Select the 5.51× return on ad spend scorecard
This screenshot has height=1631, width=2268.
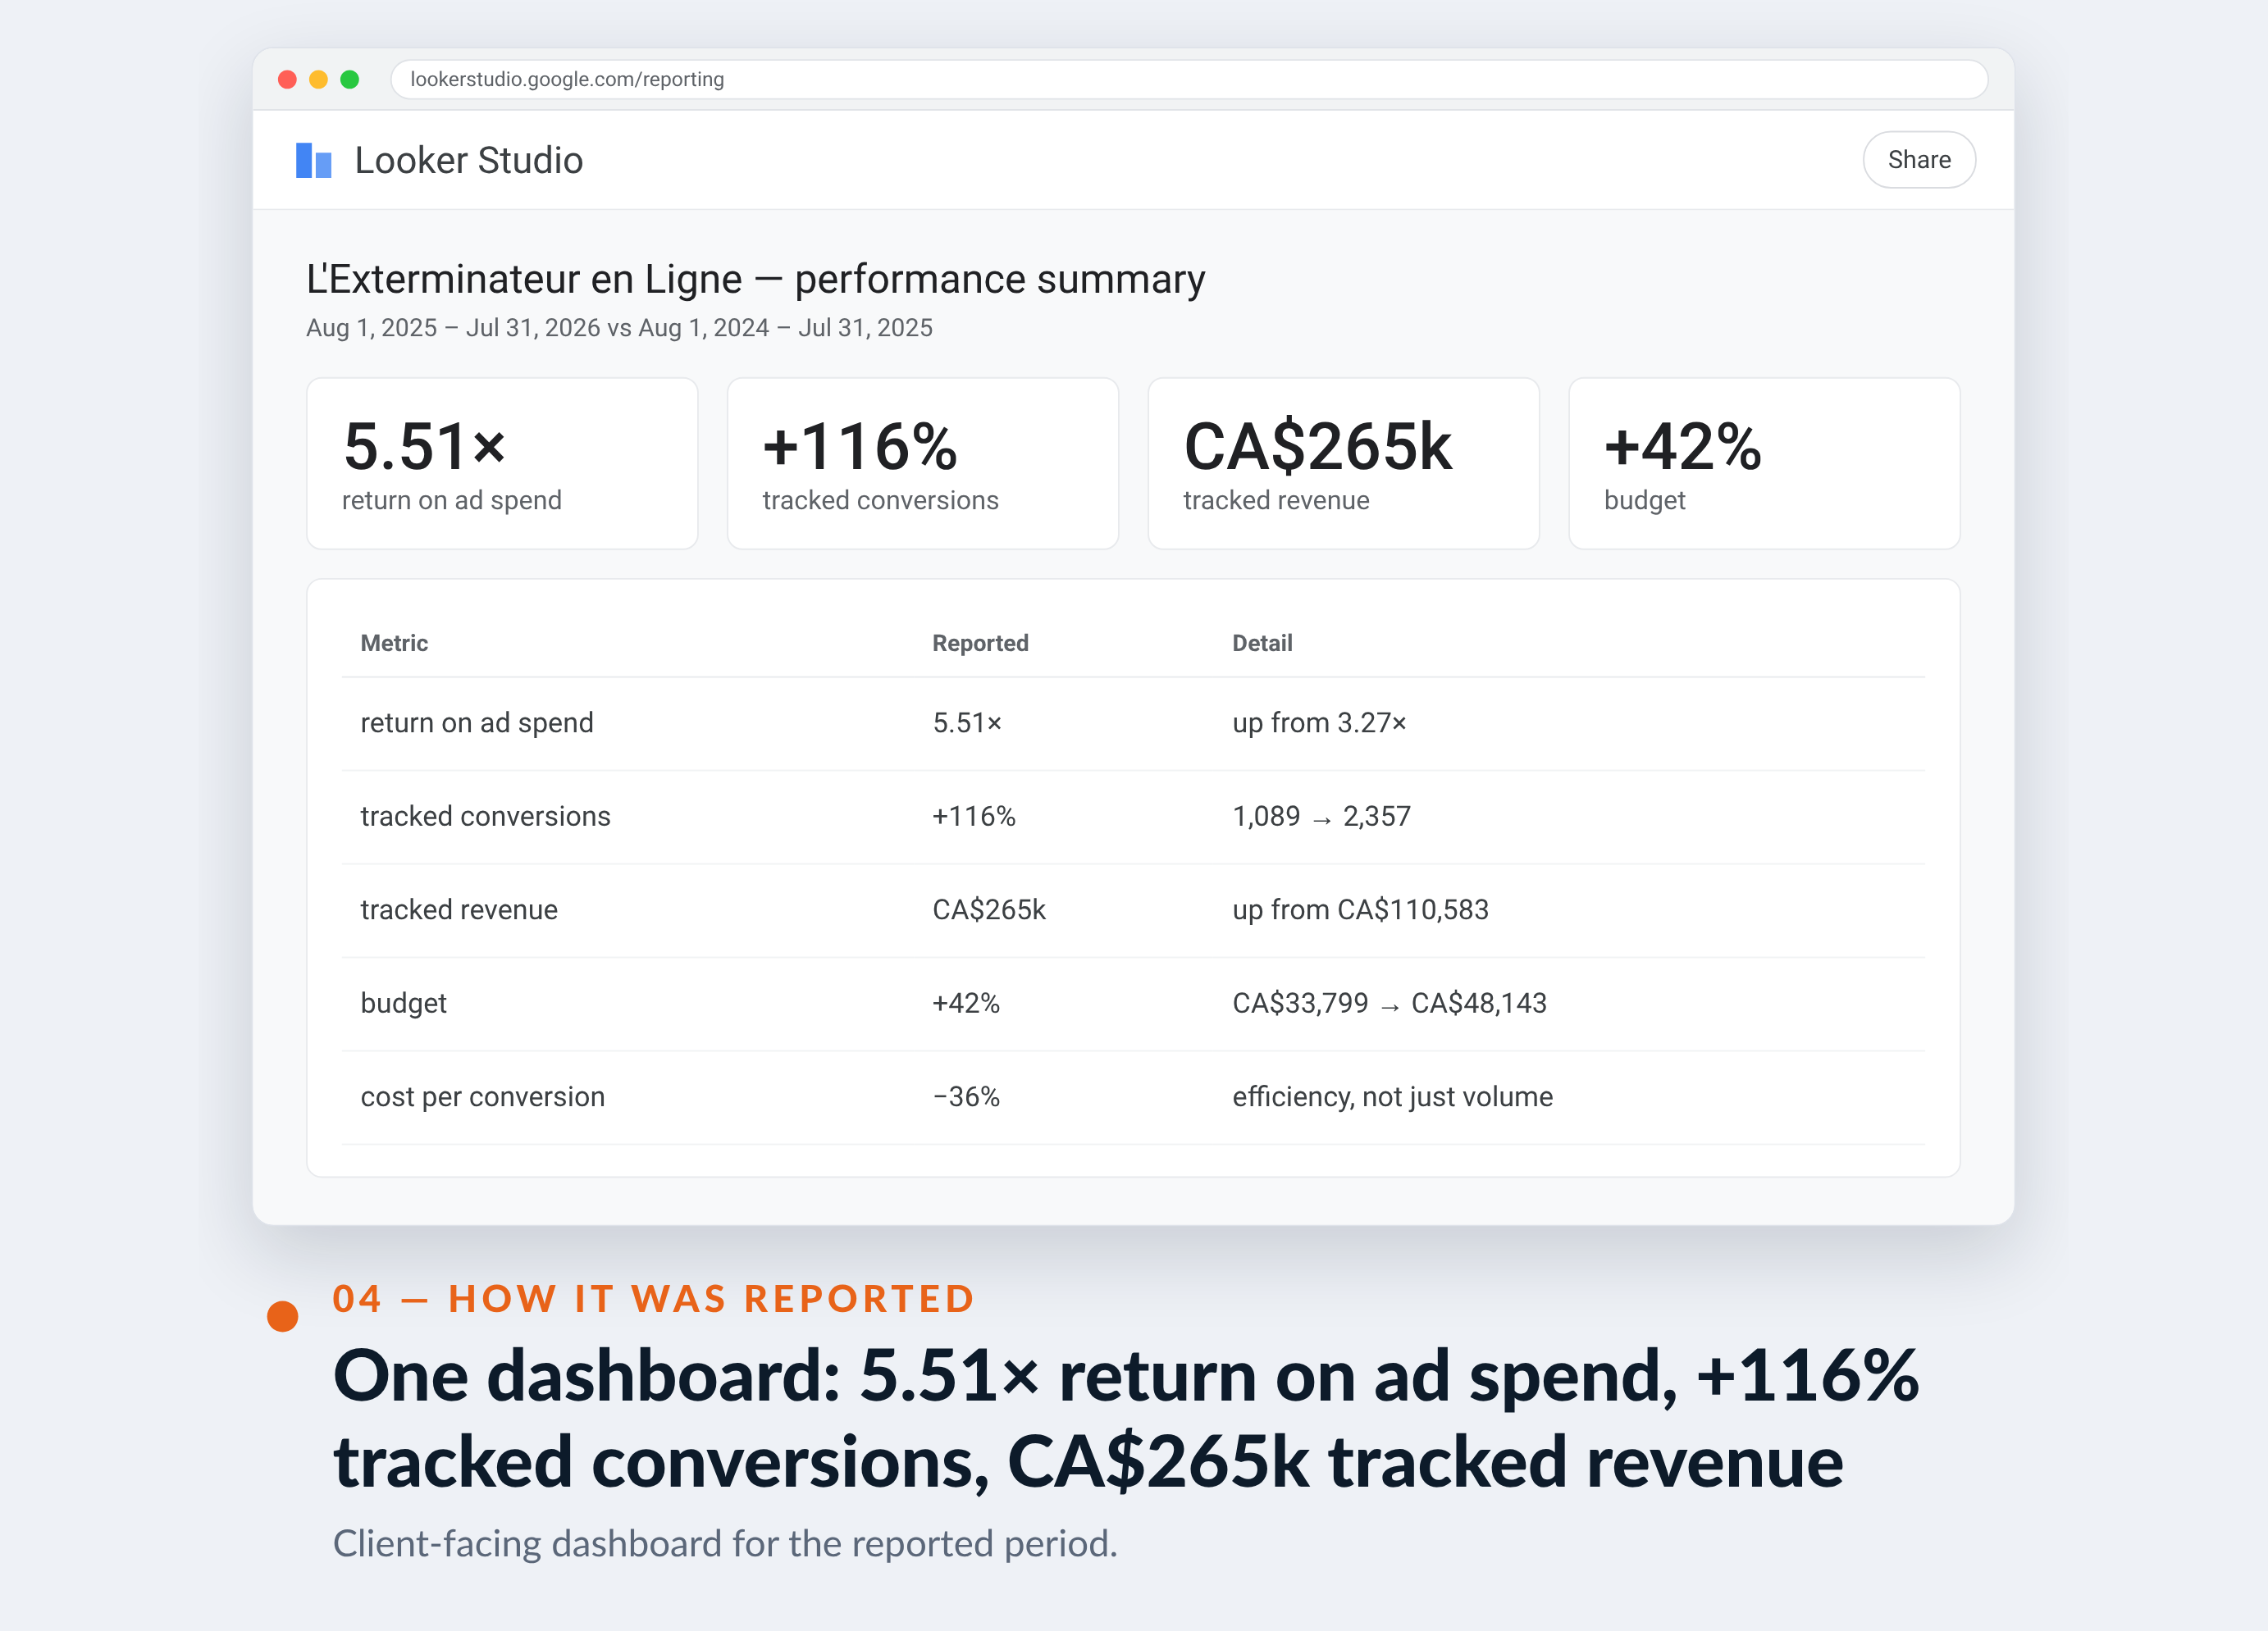502,463
